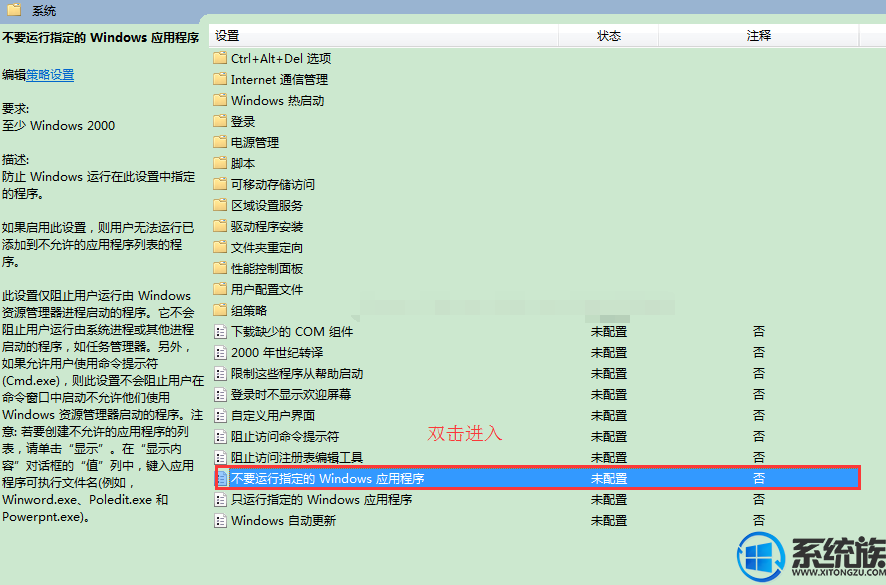Image resolution: width=886 pixels, height=585 pixels.
Task: Select the 区域设置服务 folder name
Action: click(x=267, y=205)
